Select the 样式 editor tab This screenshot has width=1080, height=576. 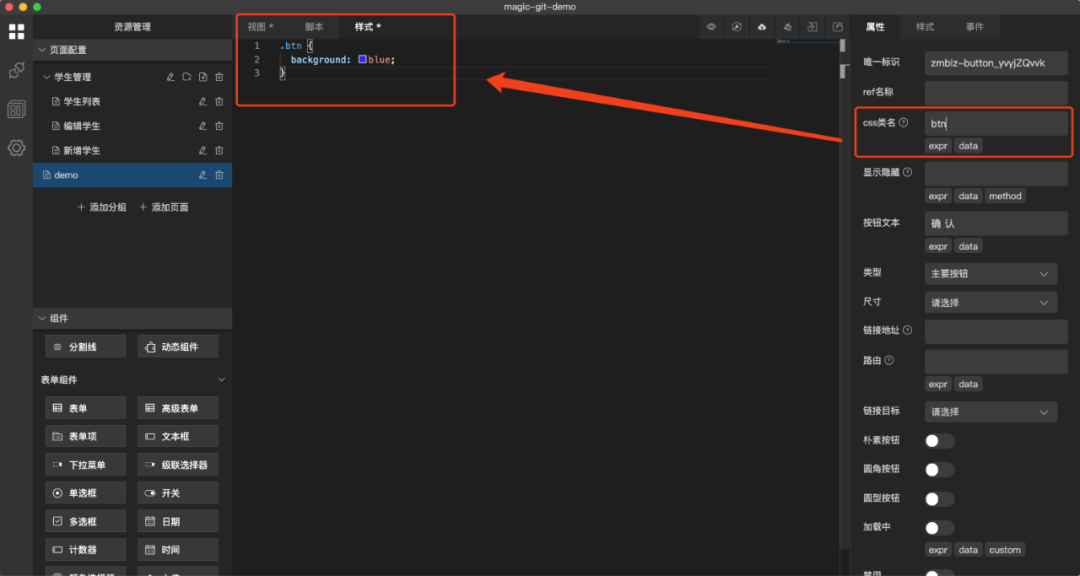pyautogui.click(x=368, y=27)
